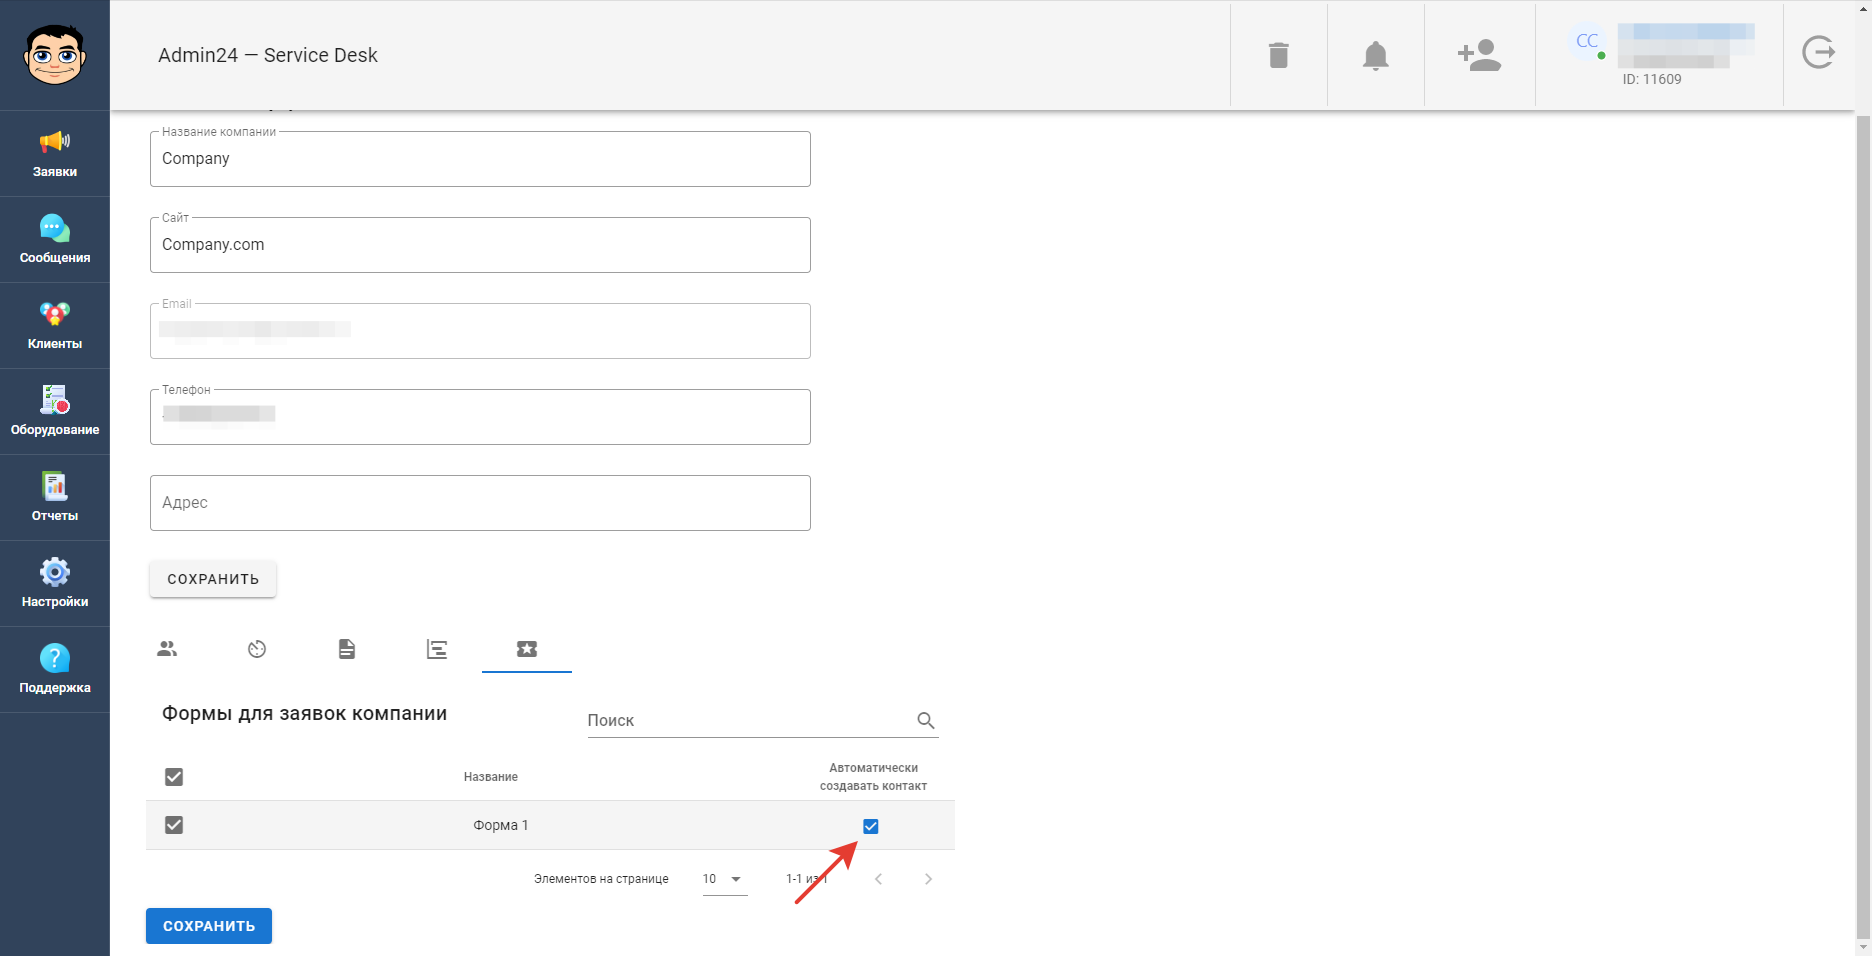Switch to the contacts people tab
This screenshot has height=956, width=1872.
click(167, 649)
